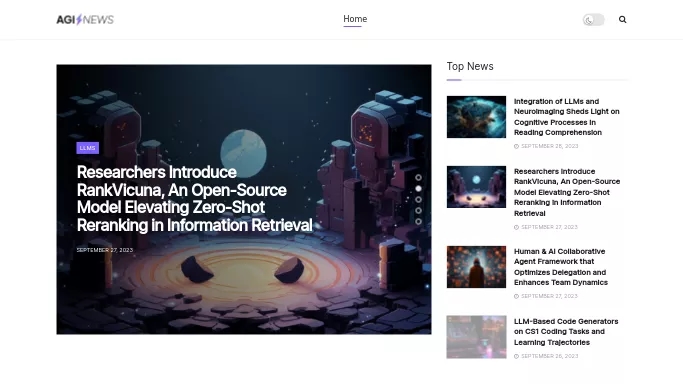Open the hooded figure article thumbnail

click(x=476, y=267)
